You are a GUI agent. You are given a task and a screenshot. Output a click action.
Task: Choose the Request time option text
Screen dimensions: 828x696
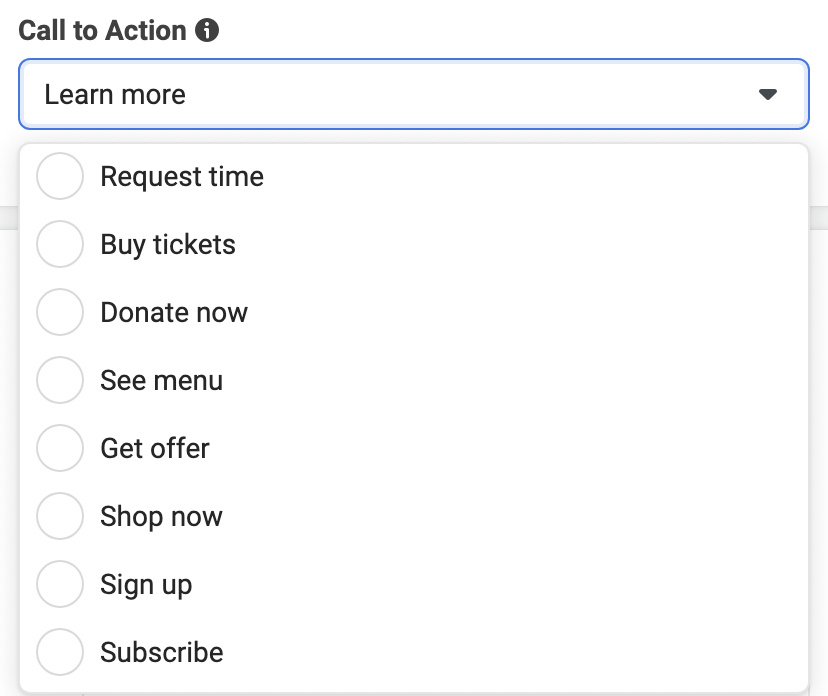click(182, 176)
